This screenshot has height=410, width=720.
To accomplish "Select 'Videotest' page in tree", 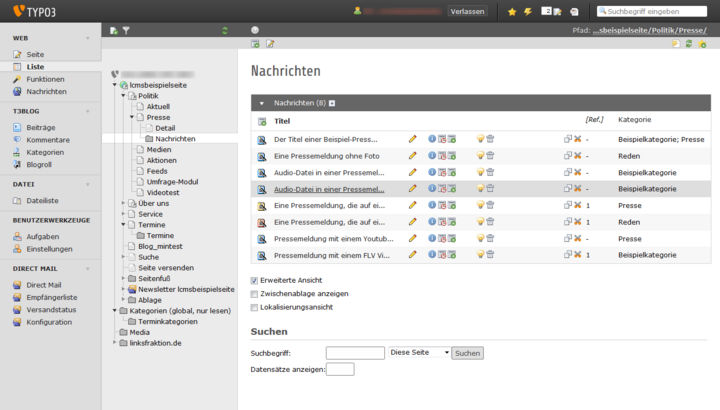I will coord(163,192).
